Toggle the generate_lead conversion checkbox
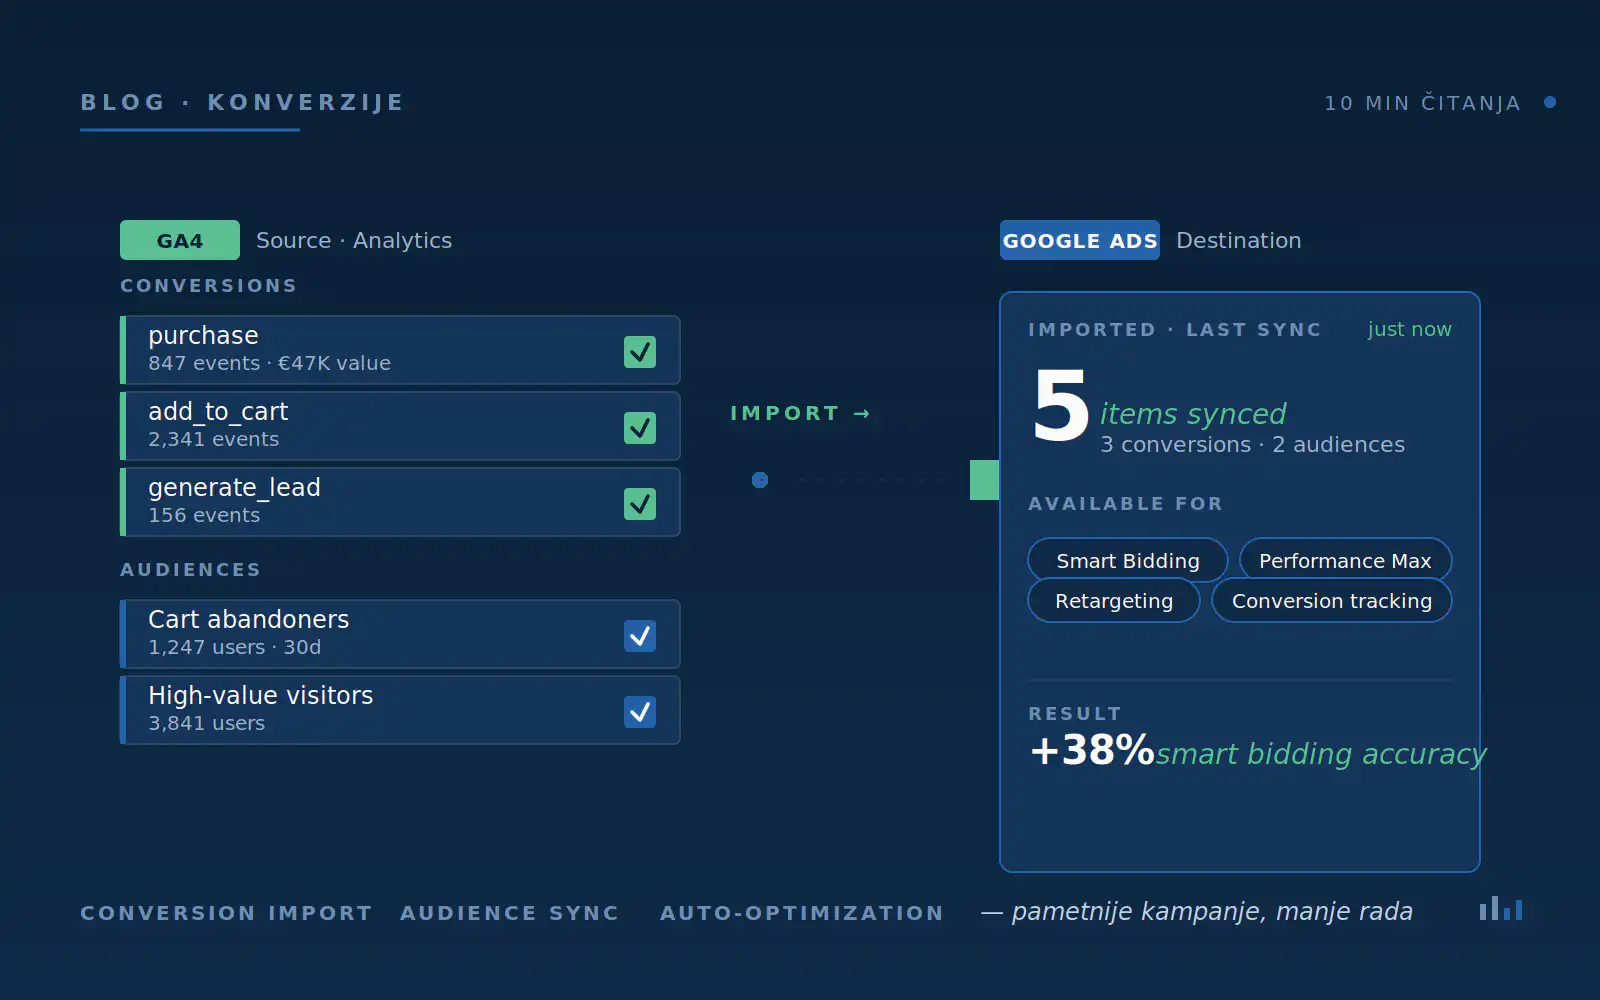Screen dimensions: 1600x1000 640,504
